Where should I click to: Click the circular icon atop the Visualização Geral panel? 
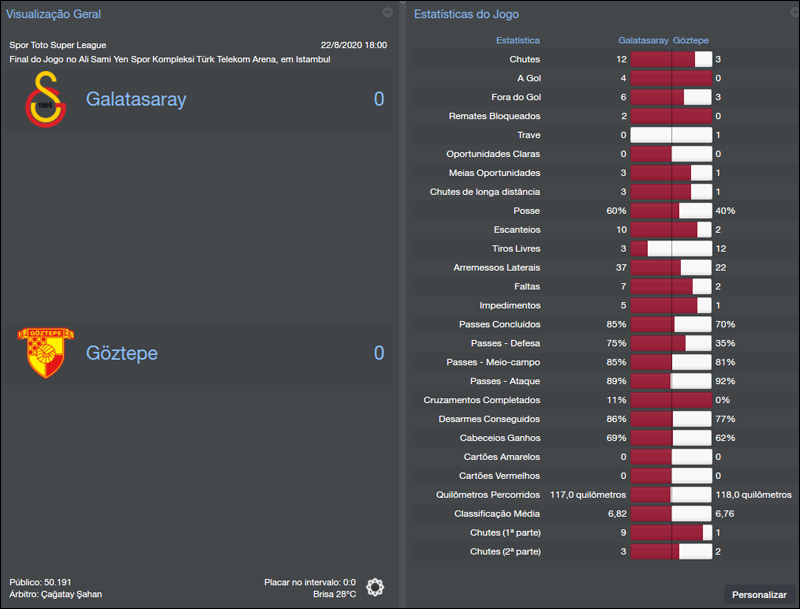[388, 13]
